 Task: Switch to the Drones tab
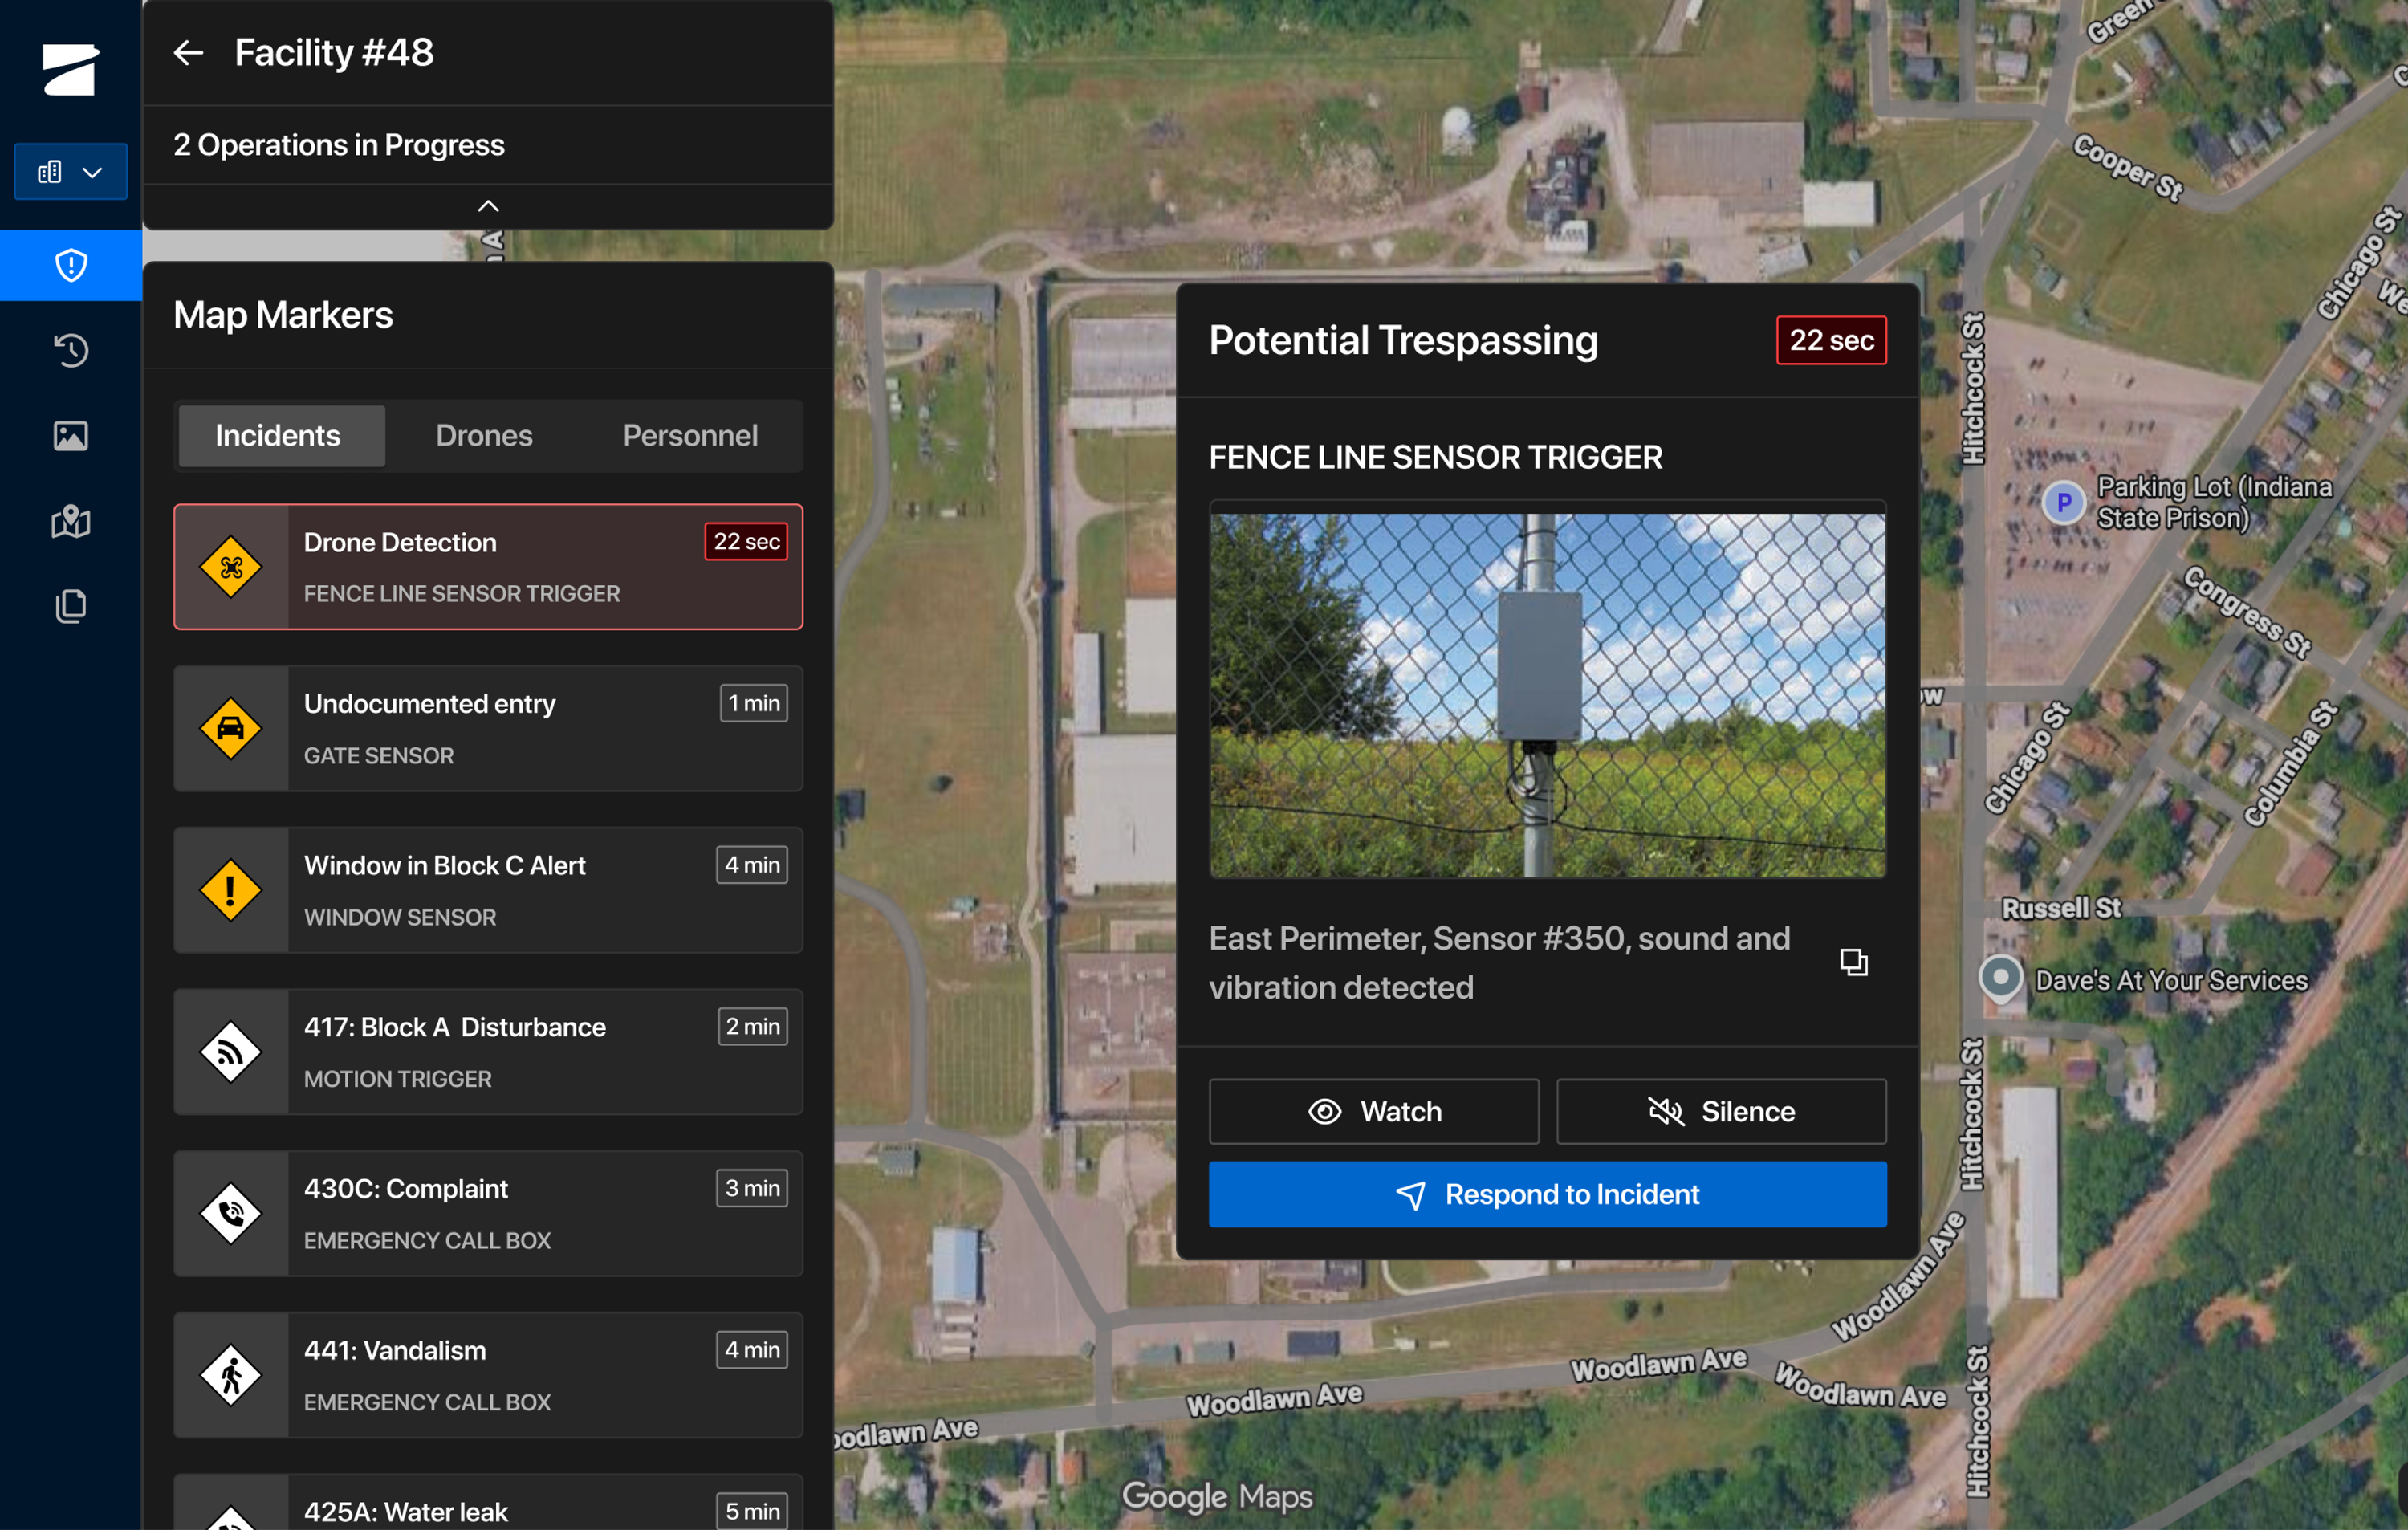tap(484, 436)
